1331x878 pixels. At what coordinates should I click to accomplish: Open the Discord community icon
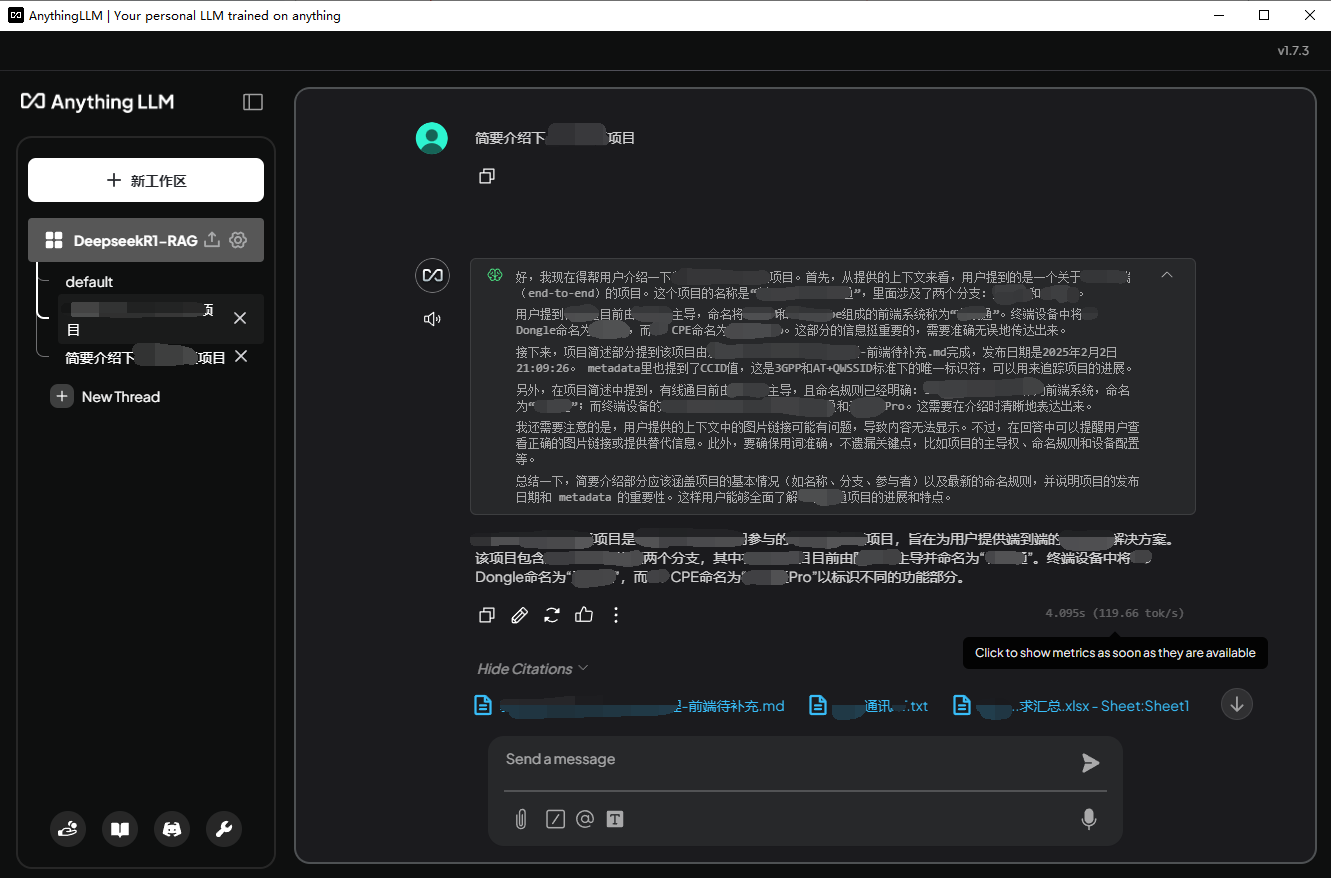point(172,829)
